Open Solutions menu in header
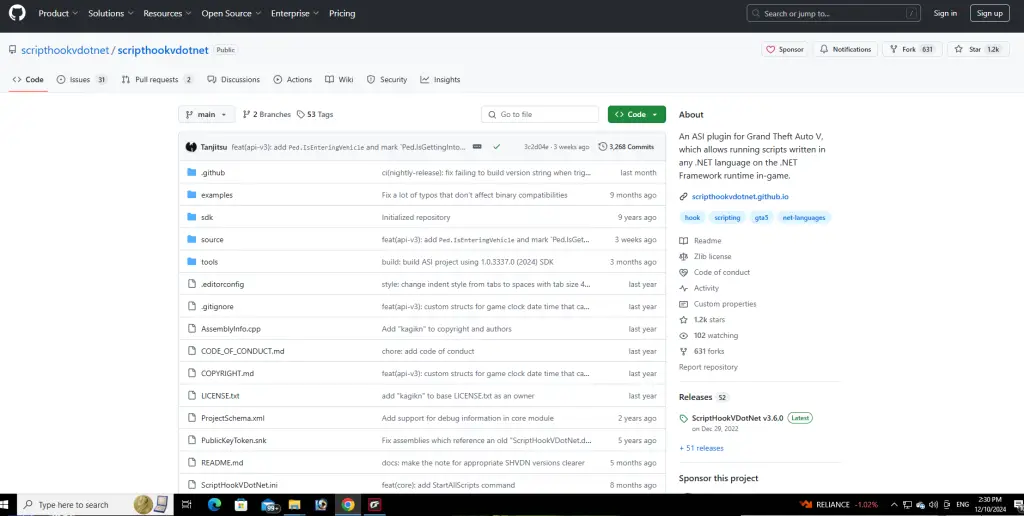The image size is (1024, 516). click(x=111, y=13)
